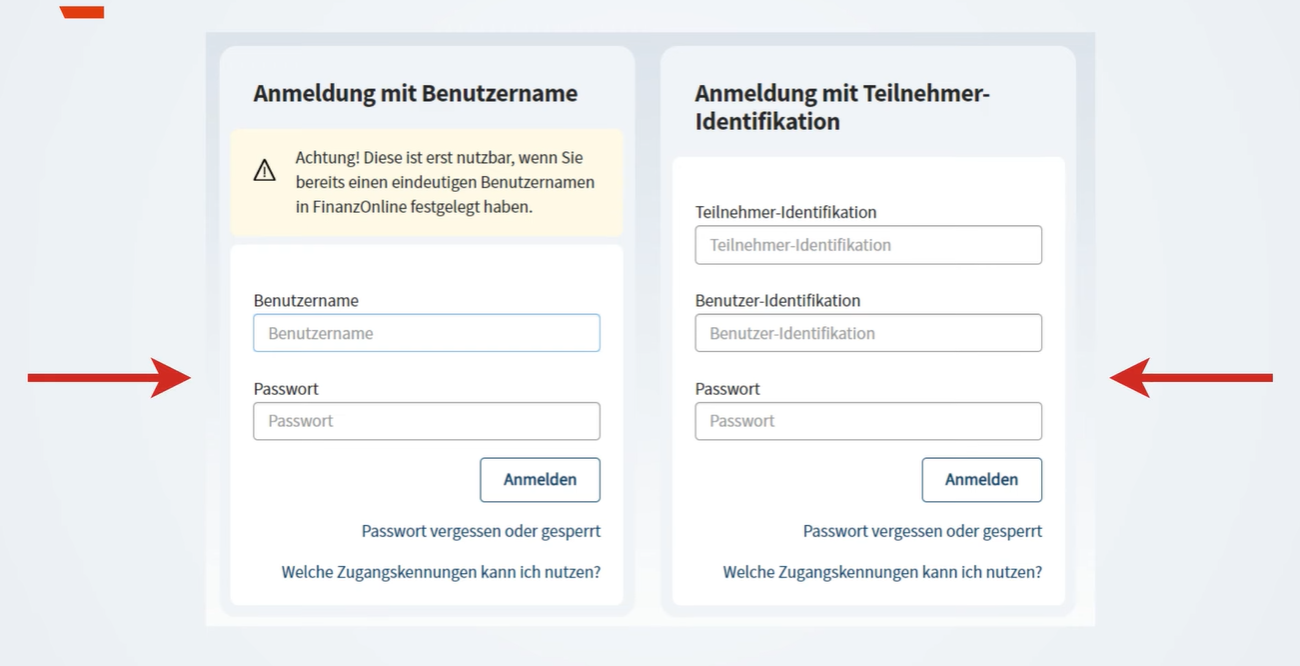The image size is (1300, 666).
Task: Open right 'Welche Zugangskennungen kann ich nutzen?' link
Action: [881, 571]
